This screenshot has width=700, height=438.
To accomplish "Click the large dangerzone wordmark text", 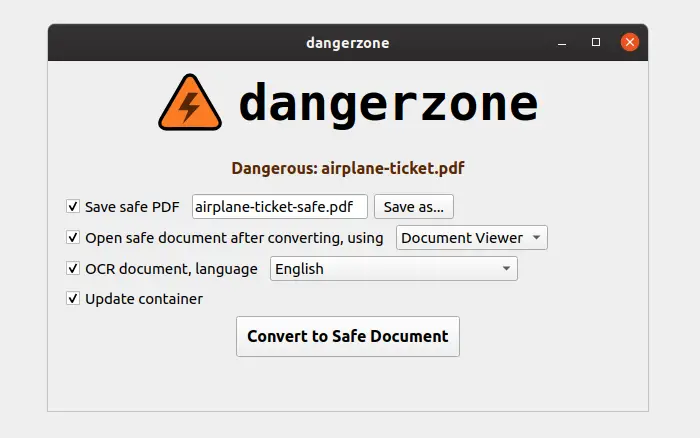I will tap(388, 104).
